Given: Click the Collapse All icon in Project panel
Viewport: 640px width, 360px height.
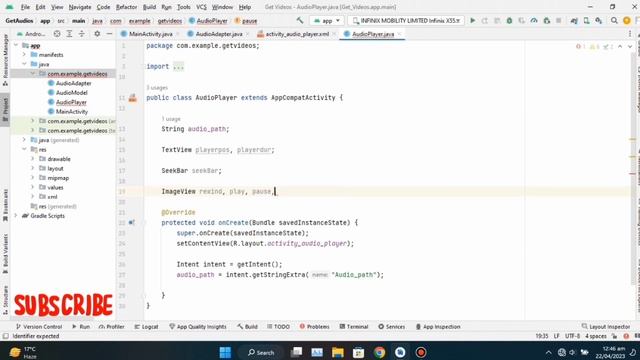Looking at the screenshot, I should tap(82, 34).
